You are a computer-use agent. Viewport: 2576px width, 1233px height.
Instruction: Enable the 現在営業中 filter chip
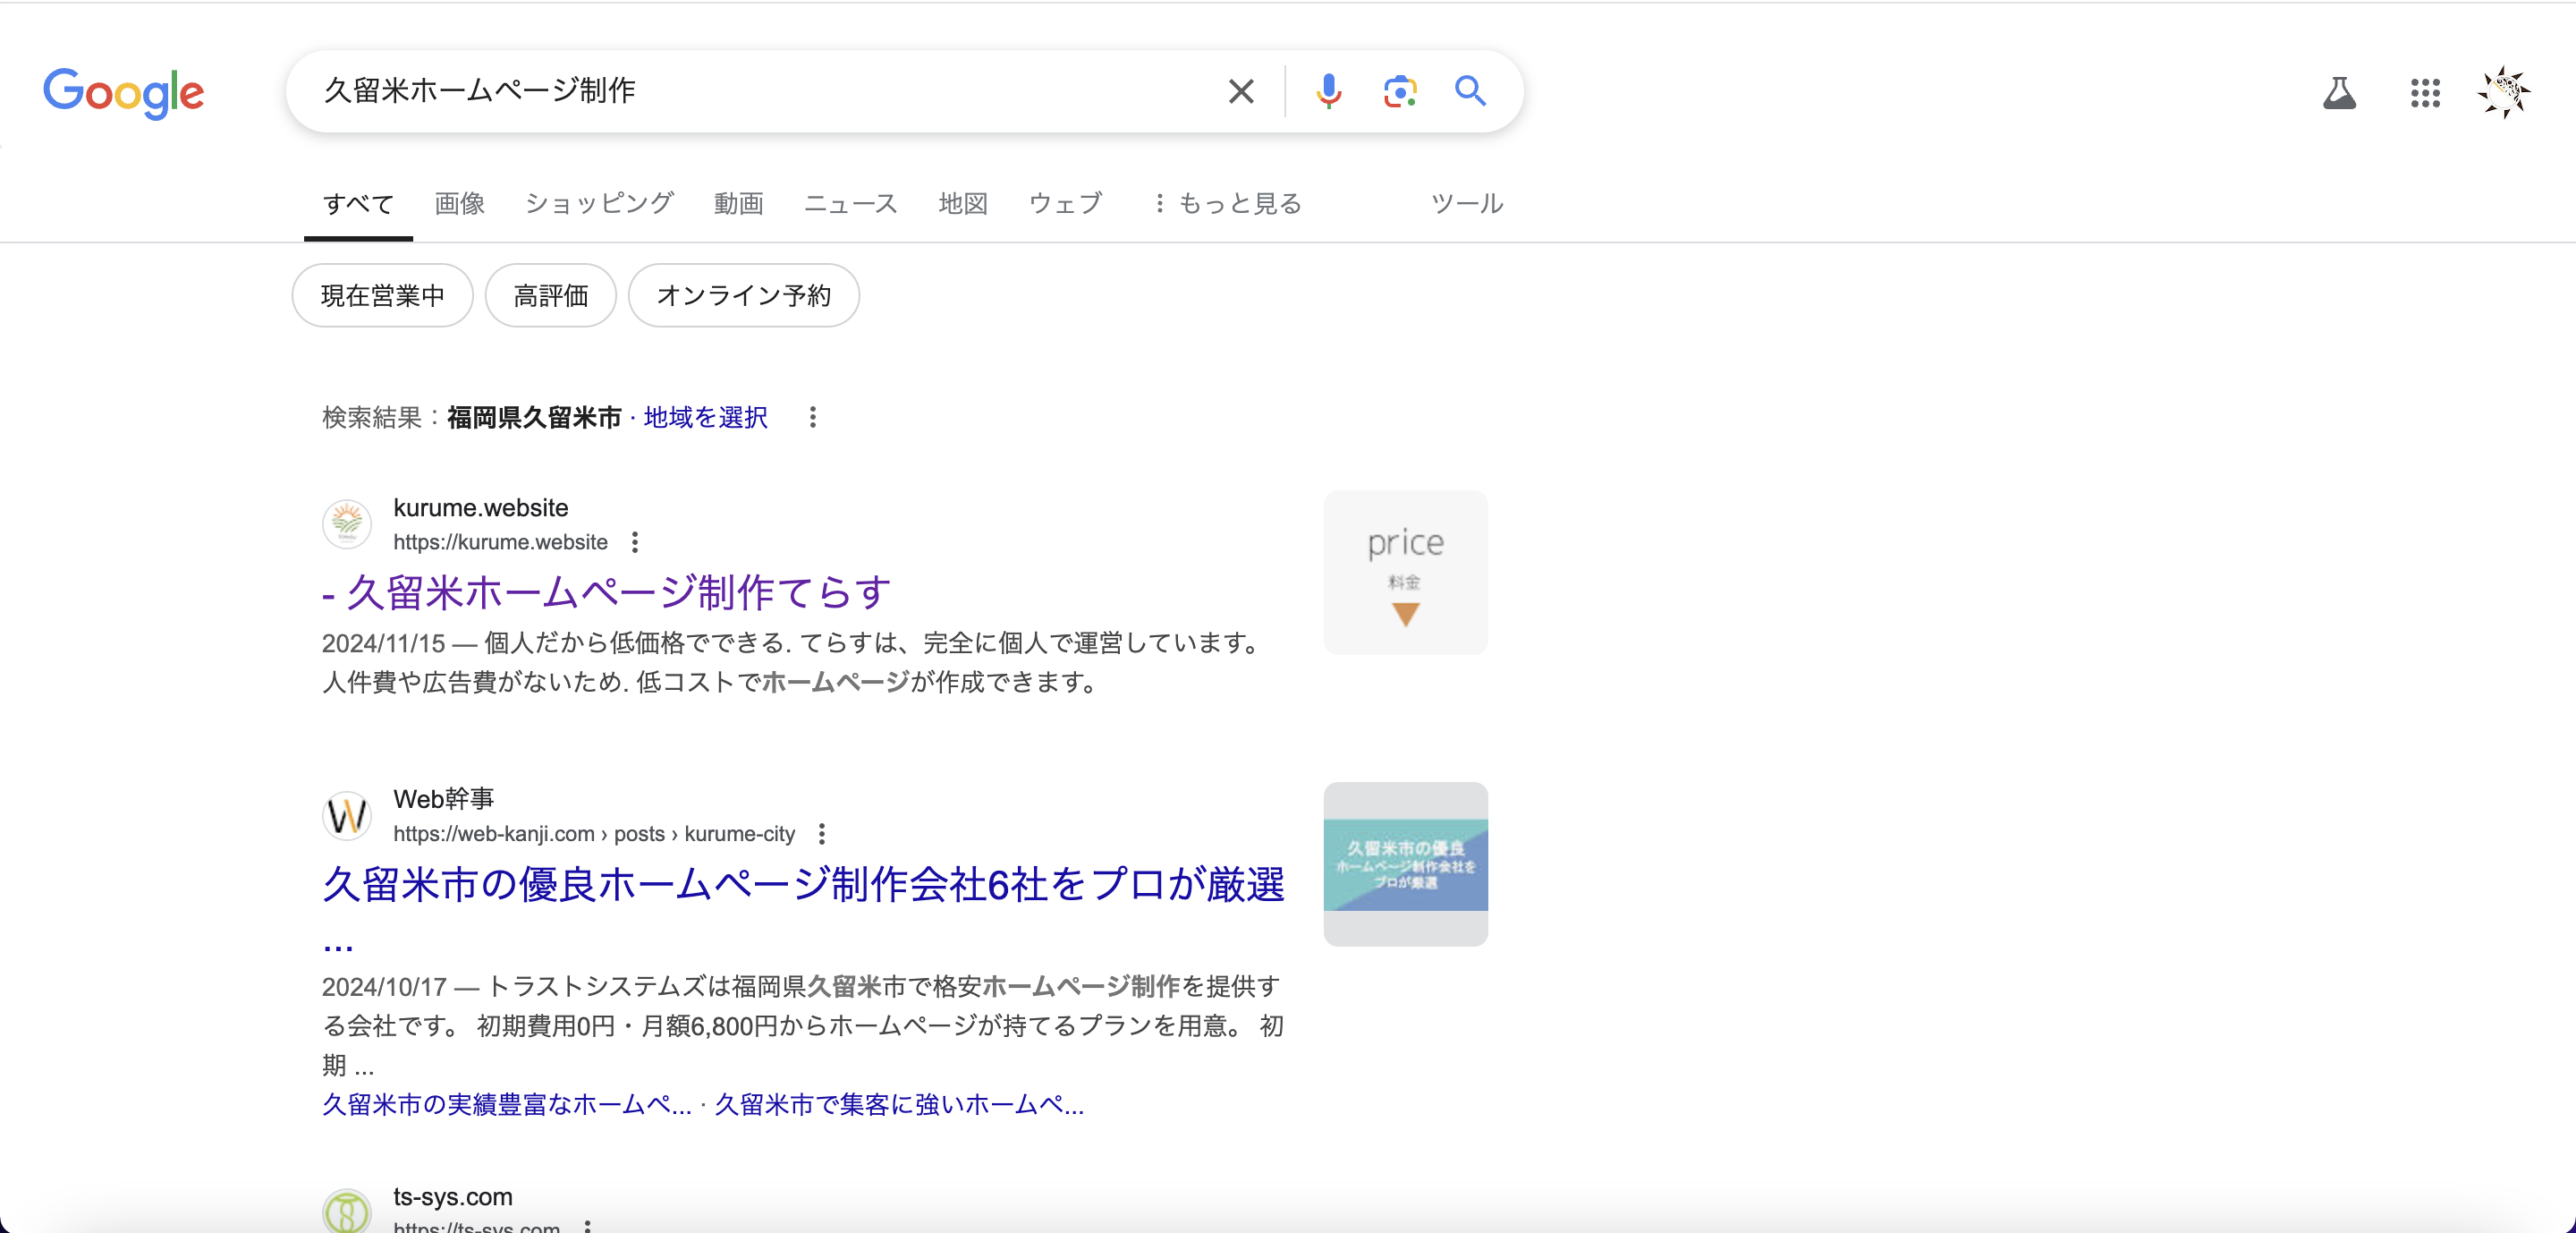[381, 295]
